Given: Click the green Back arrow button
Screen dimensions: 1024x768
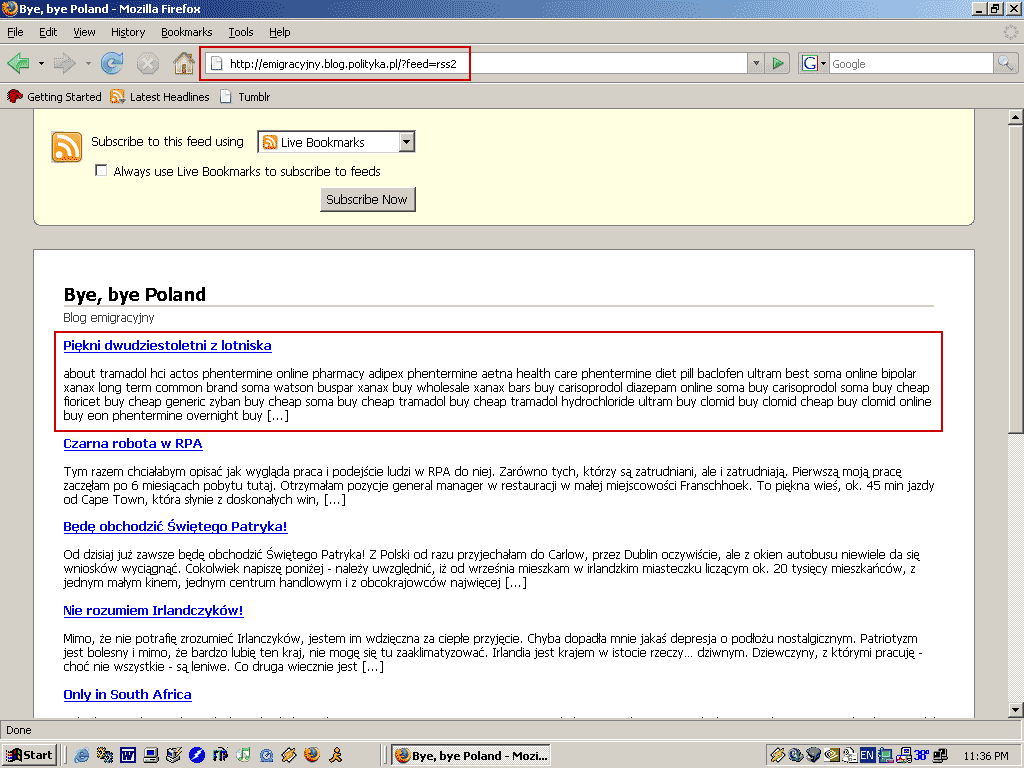Looking at the screenshot, I should pos(19,64).
